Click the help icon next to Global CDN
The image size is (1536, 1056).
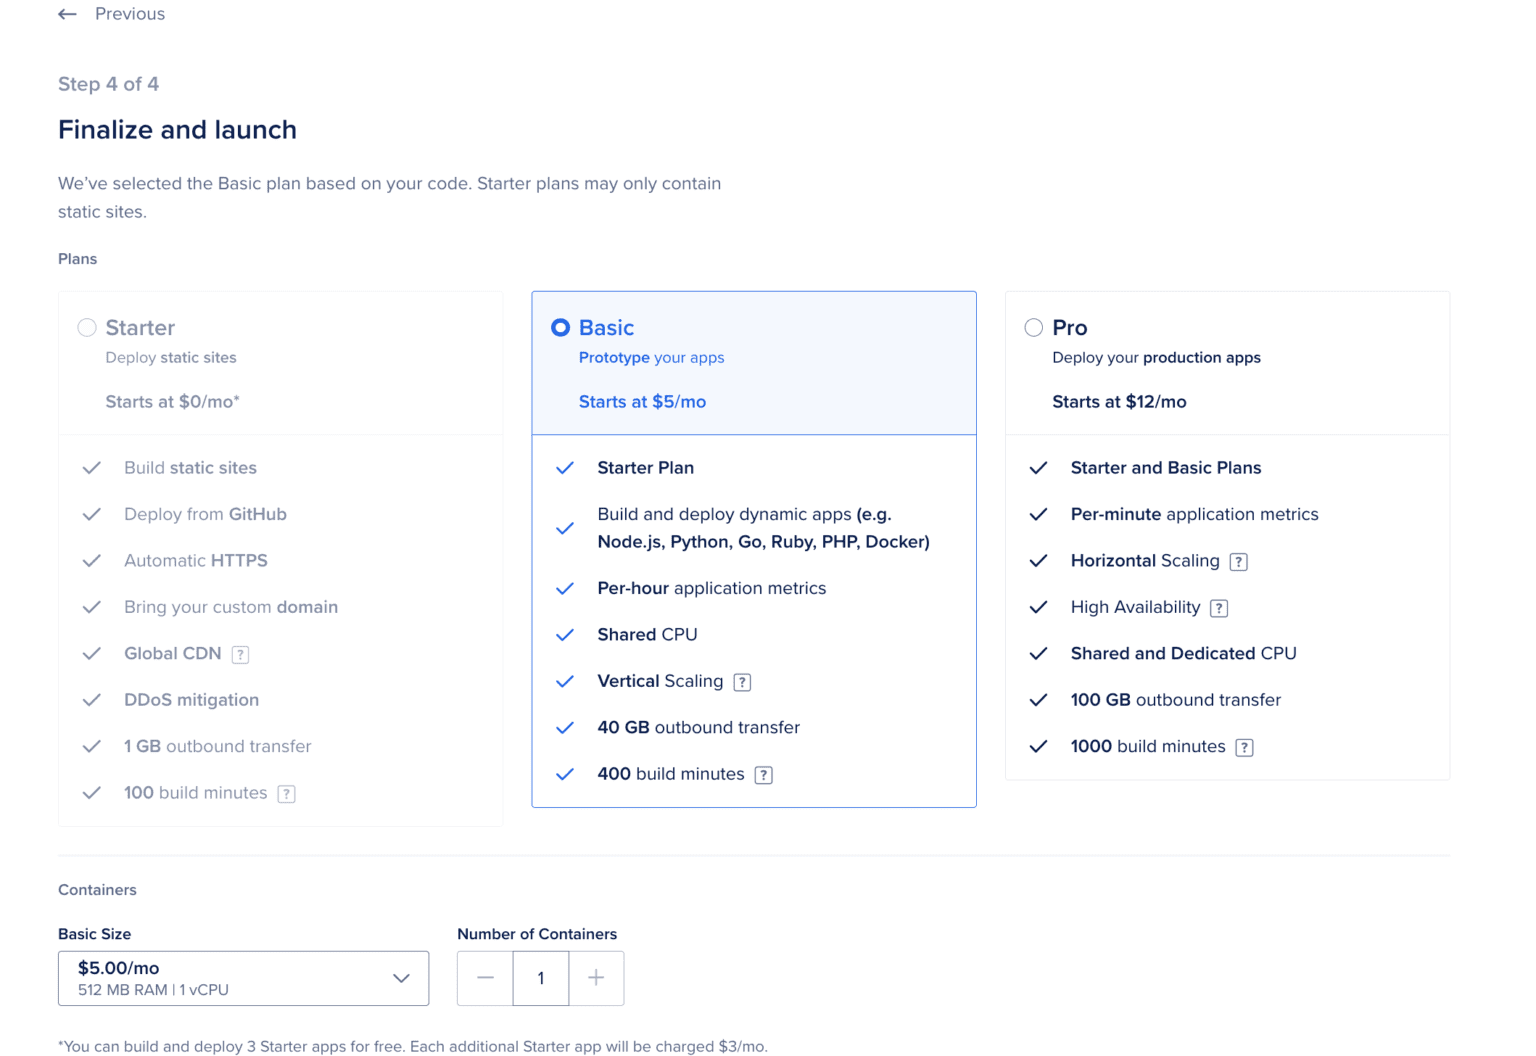[240, 654]
